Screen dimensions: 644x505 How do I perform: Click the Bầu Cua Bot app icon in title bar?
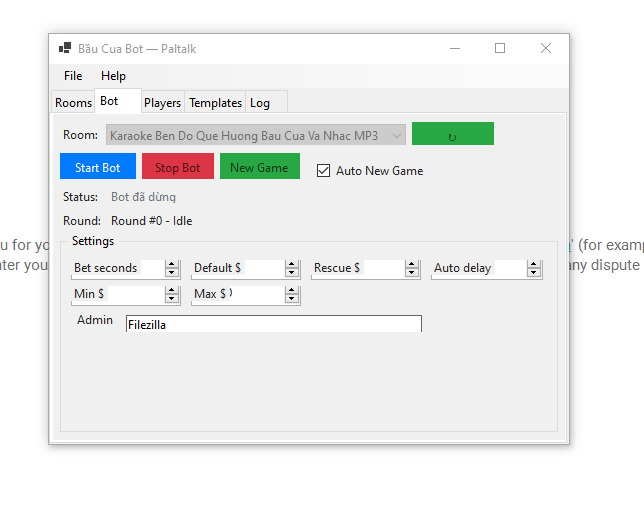[x=65, y=48]
